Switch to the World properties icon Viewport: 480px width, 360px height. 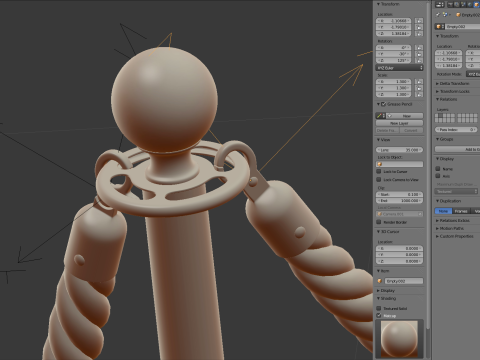469,4
